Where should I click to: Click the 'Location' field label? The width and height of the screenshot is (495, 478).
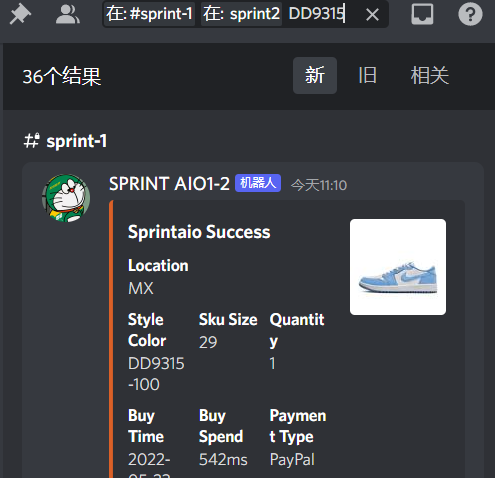pyautogui.click(x=158, y=266)
